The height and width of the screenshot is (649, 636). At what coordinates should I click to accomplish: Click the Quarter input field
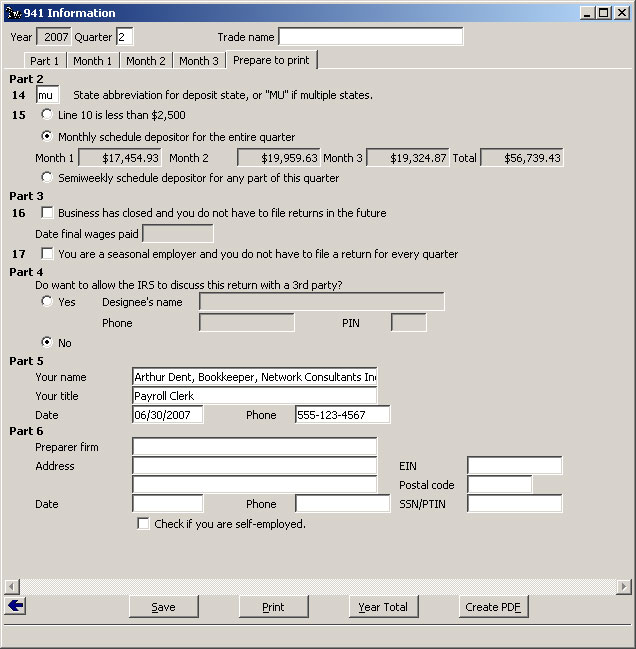tap(125, 37)
